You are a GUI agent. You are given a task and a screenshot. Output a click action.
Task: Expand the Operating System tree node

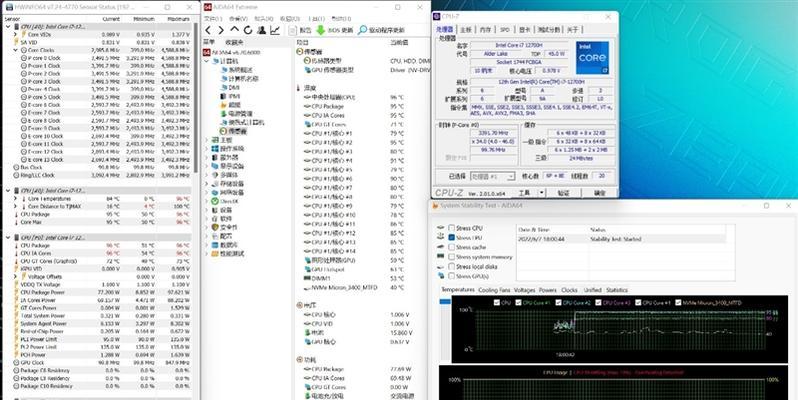(207, 149)
